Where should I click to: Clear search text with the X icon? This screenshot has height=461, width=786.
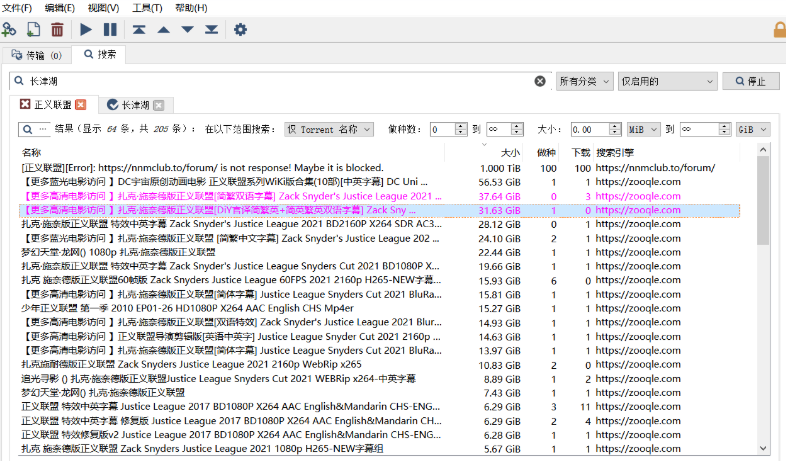(x=540, y=81)
